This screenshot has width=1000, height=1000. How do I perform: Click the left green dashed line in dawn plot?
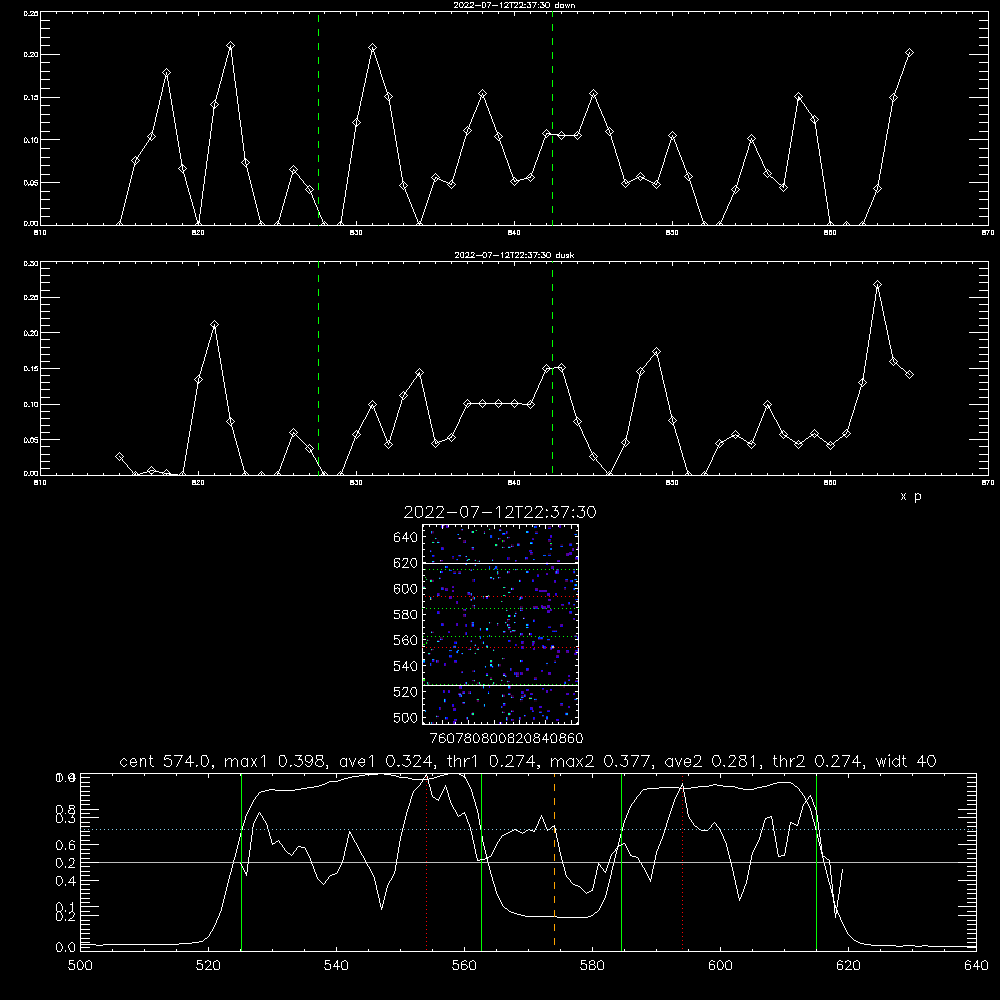[x=318, y=118]
